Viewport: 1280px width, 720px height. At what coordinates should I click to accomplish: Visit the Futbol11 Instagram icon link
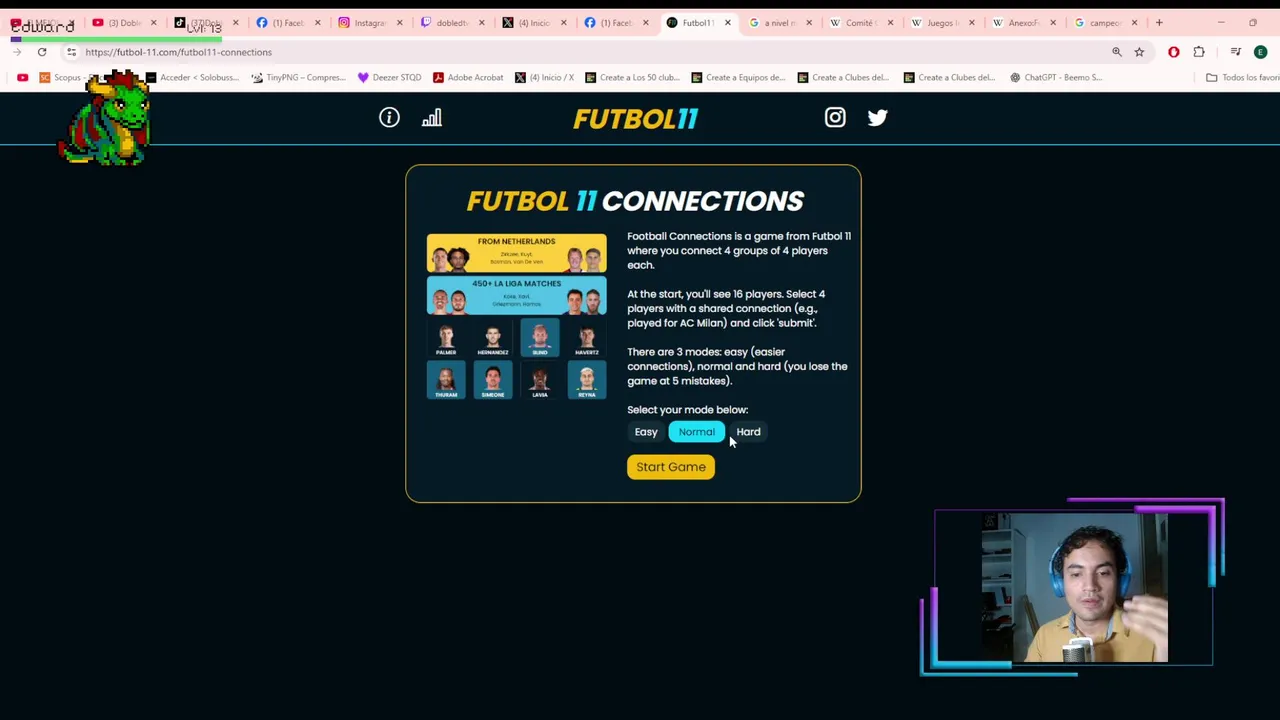coord(835,118)
